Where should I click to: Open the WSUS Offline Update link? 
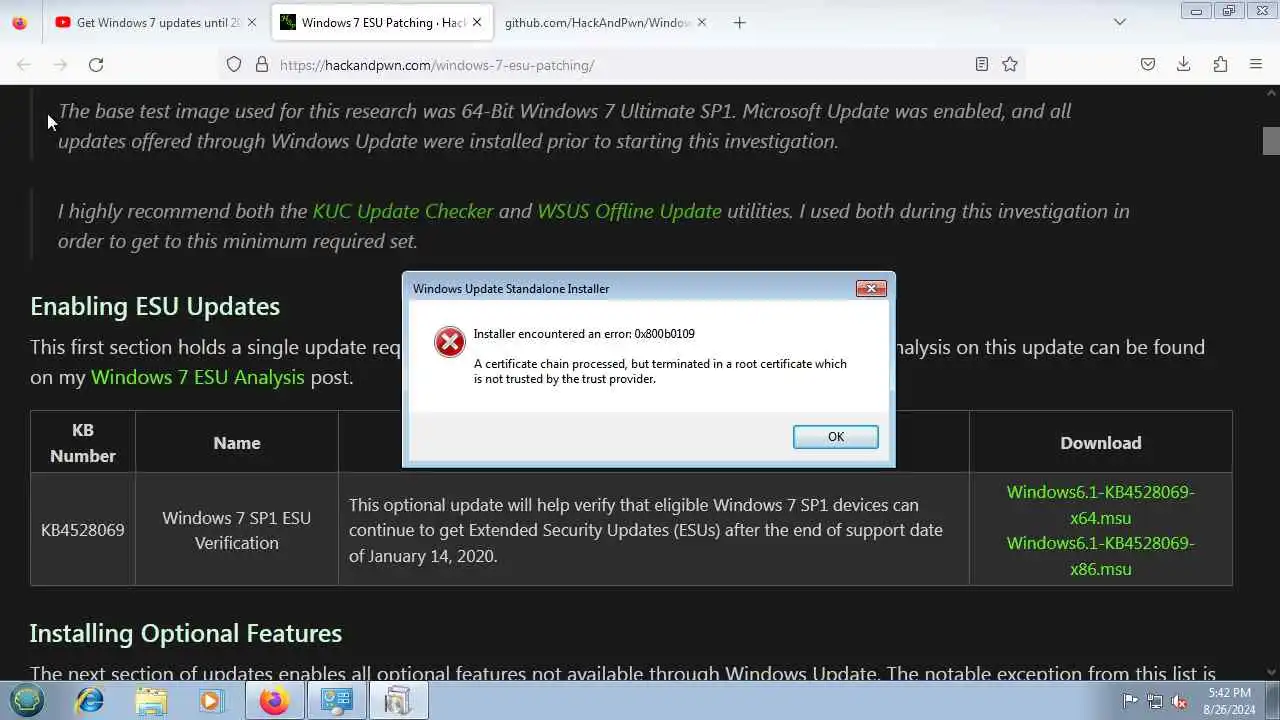[x=629, y=211]
